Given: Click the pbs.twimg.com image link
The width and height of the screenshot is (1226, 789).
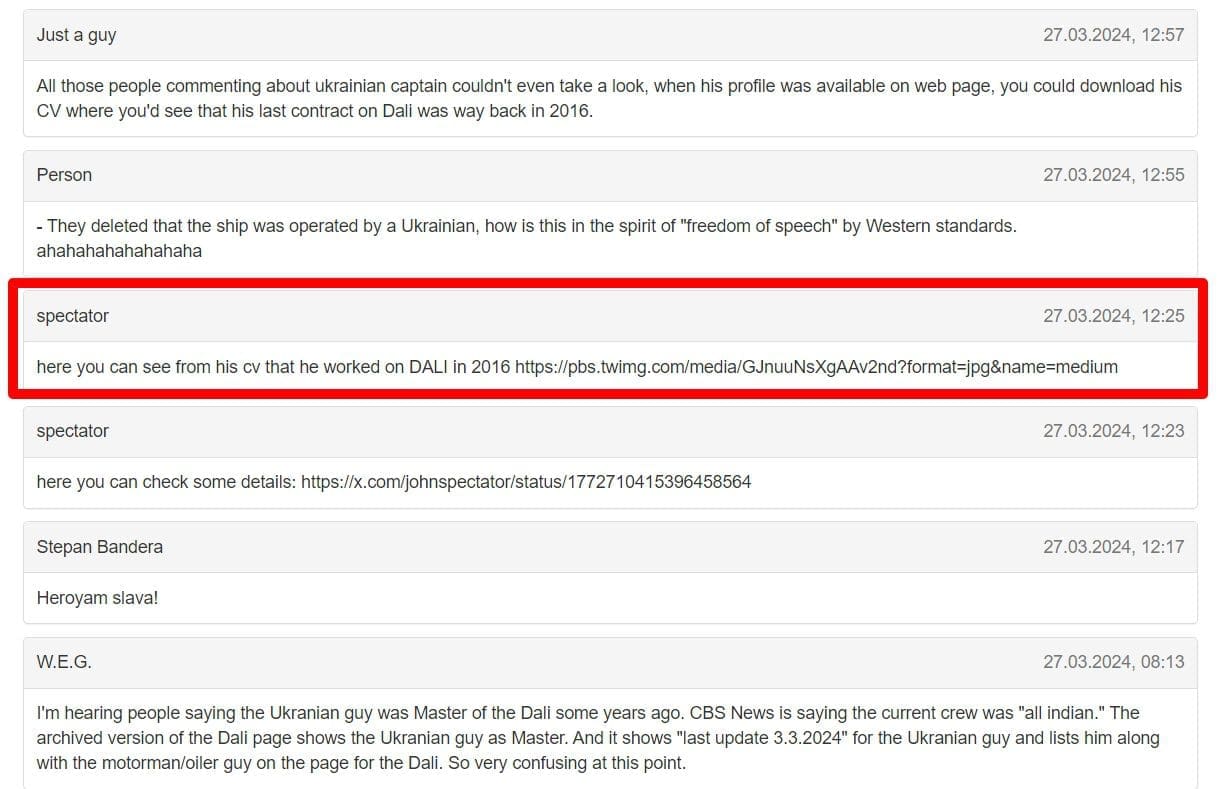Looking at the screenshot, I should click(816, 367).
